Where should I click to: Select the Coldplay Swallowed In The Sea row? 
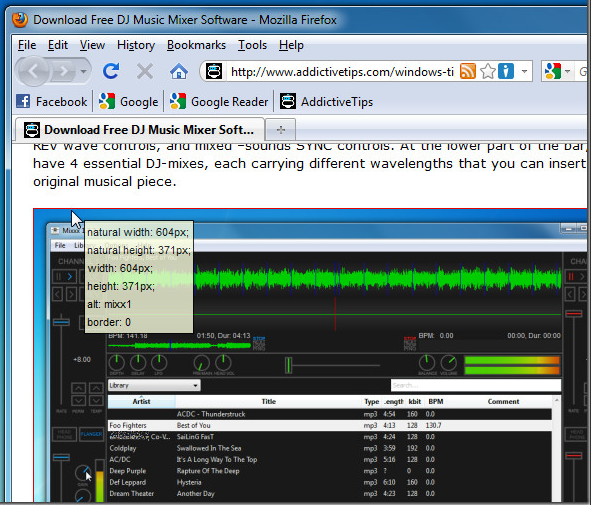329,448
